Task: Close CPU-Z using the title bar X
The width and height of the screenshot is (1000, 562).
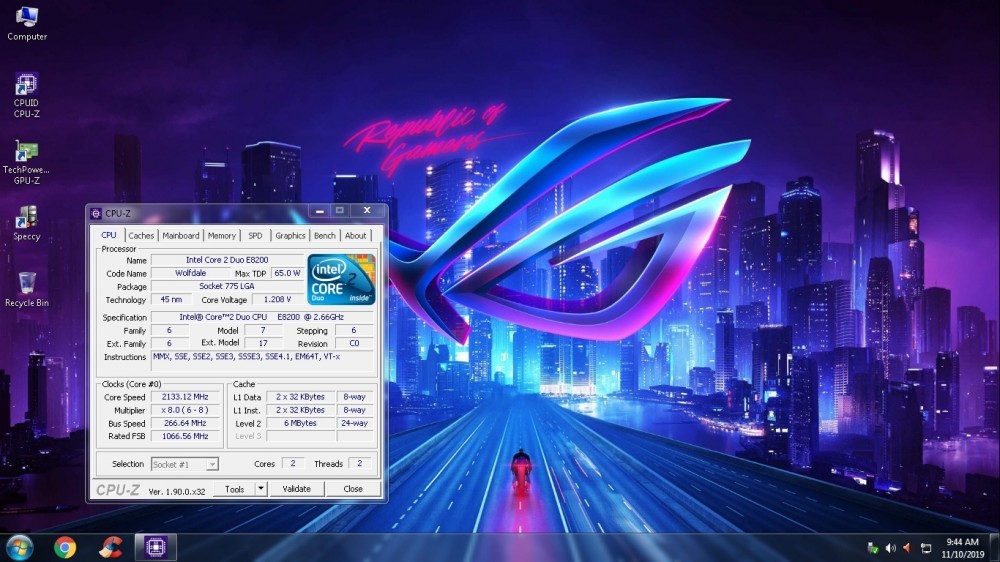Action: (x=367, y=211)
